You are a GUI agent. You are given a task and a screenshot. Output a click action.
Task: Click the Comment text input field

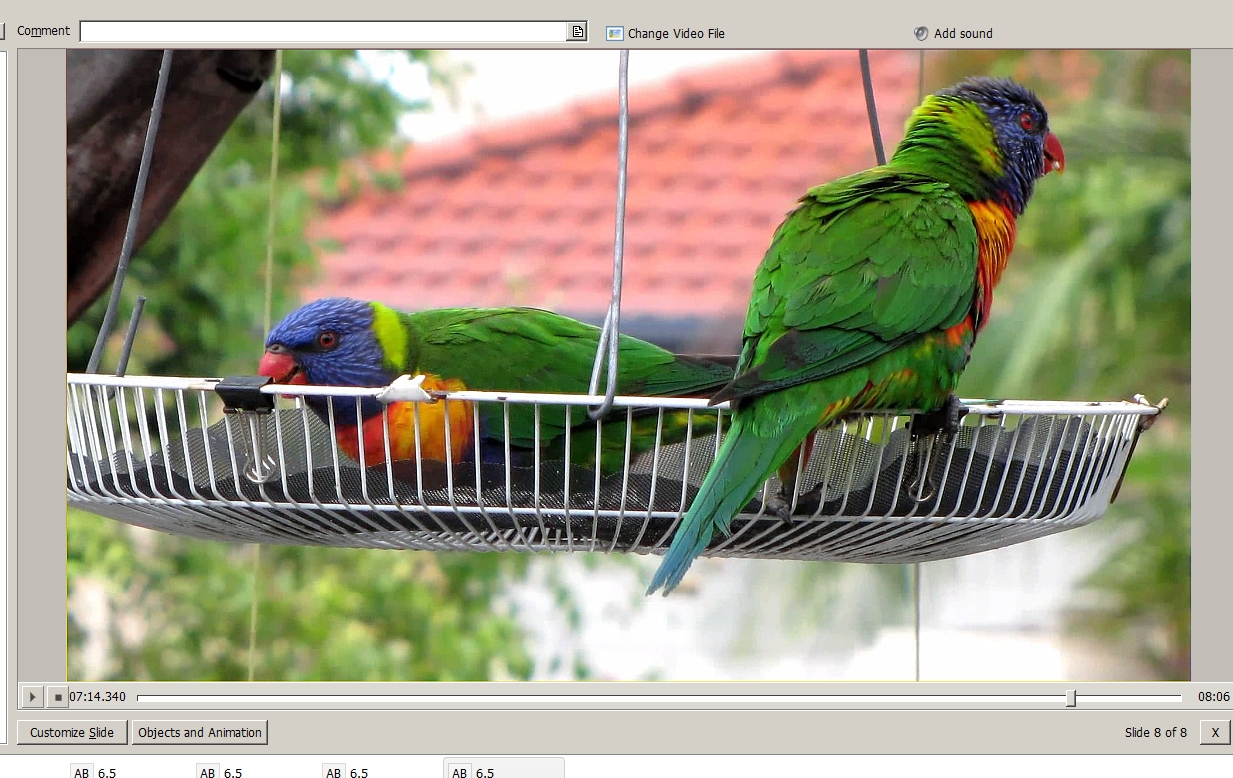(x=323, y=32)
